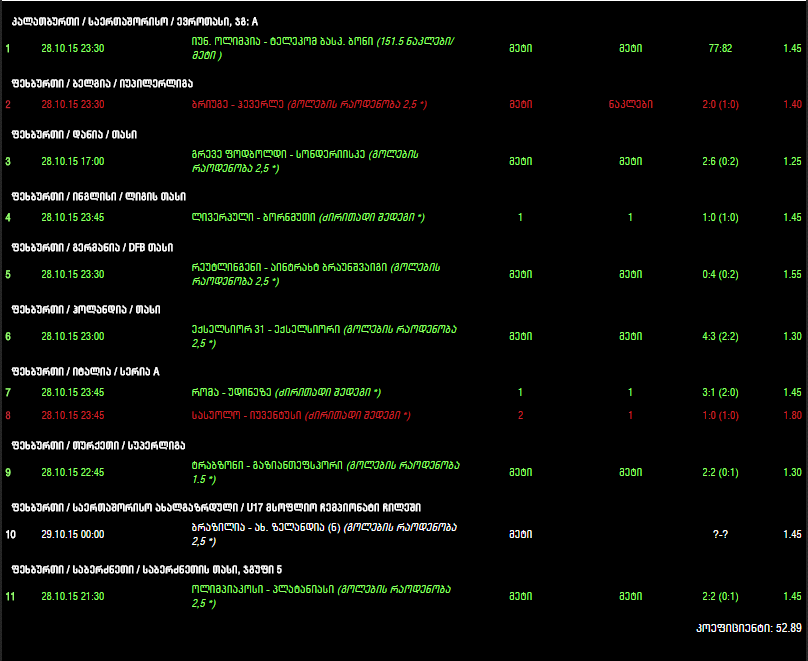
Task: Click the match 'ტრაბზონი - გაზიანთეფსპორი'
Action: pyautogui.click(x=267, y=465)
